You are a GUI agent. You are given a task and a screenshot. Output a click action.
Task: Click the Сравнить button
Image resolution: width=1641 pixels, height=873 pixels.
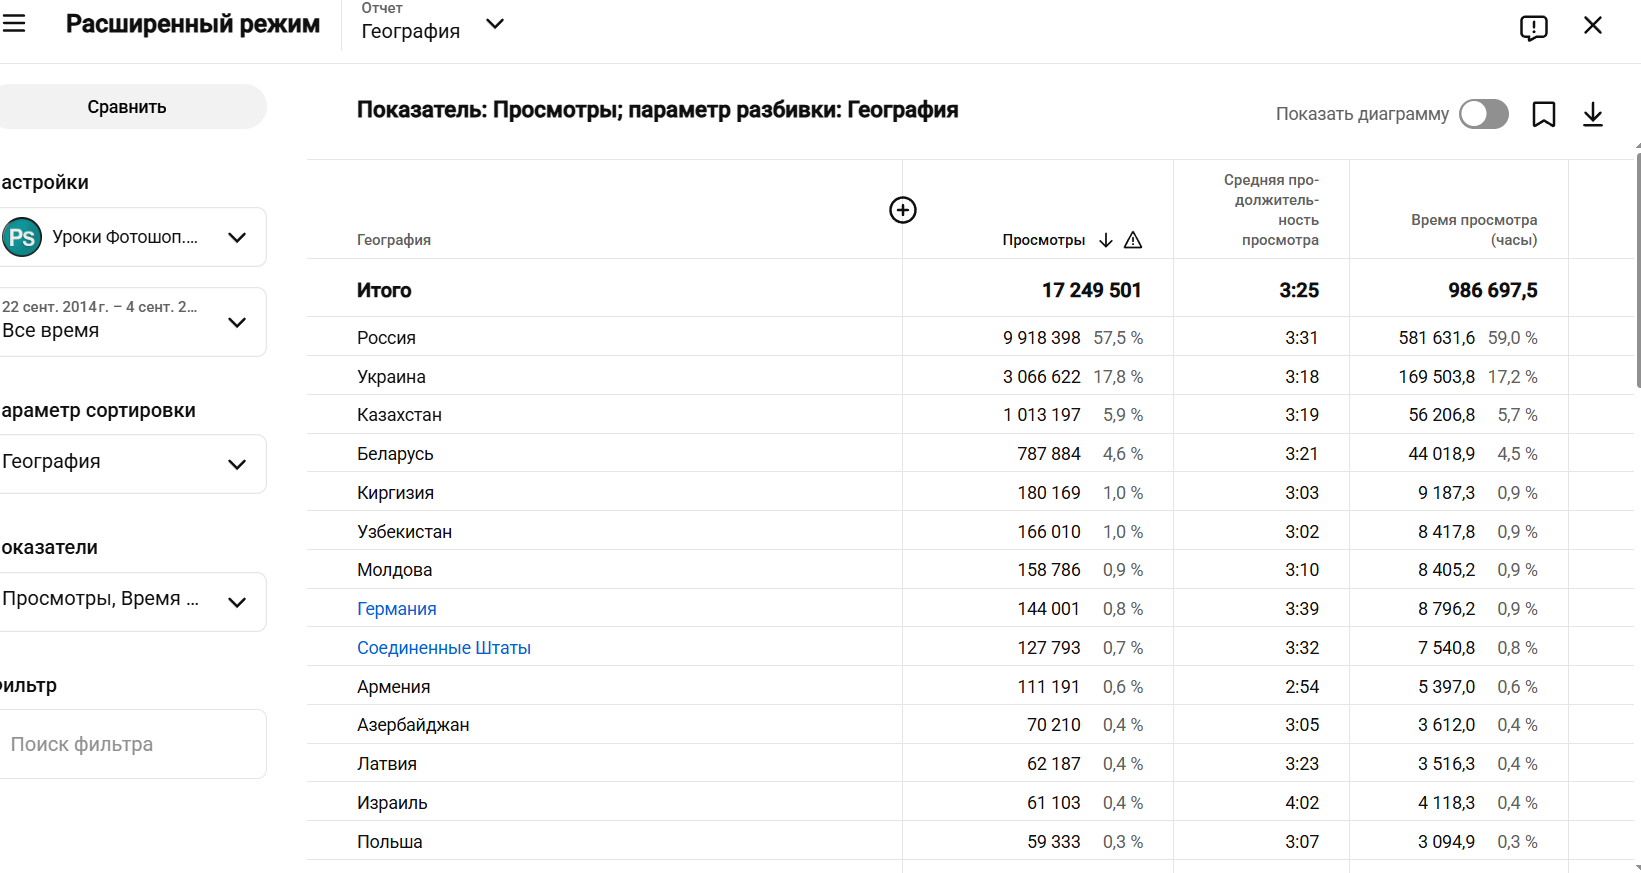(127, 107)
